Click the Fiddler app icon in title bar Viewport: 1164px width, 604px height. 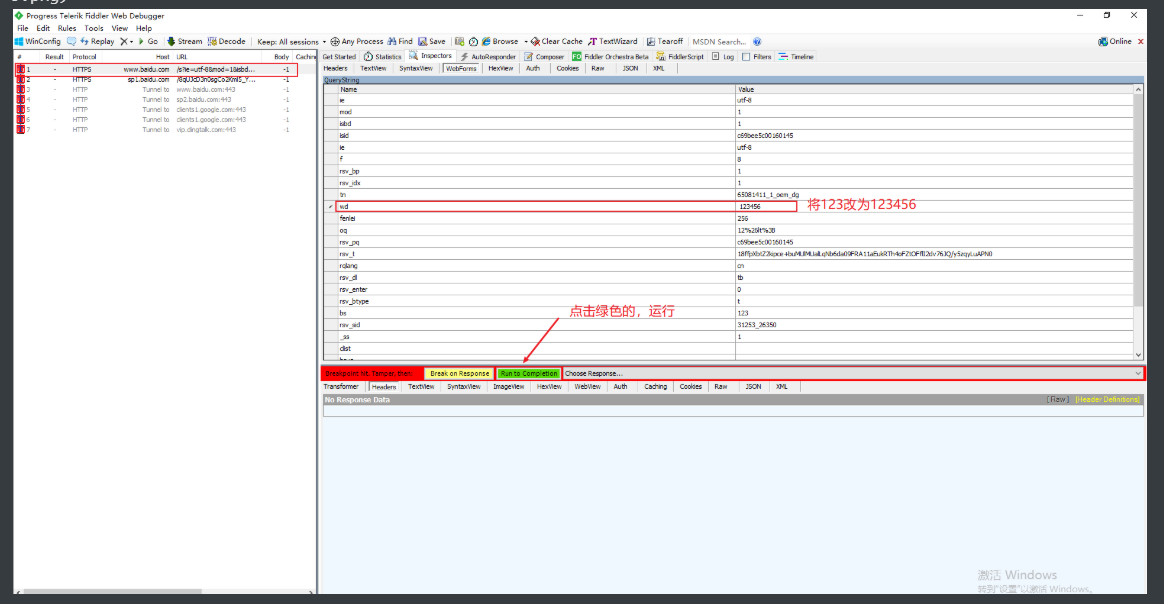[x=19, y=15]
